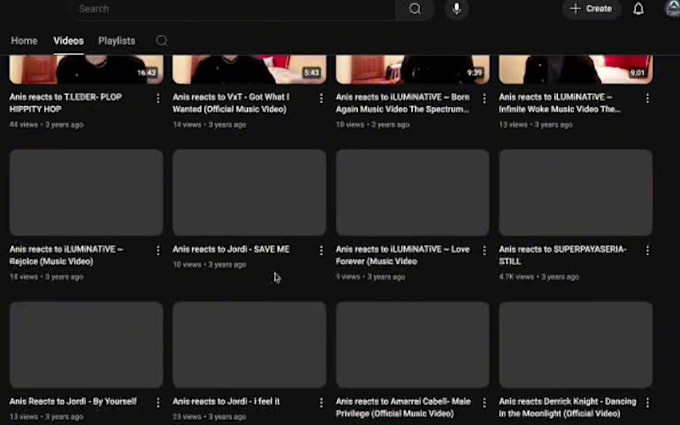Click placeholder thumbnail above Jordi - By Yourself title
This screenshot has height=425, width=680.
pyautogui.click(x=86, y=345)
